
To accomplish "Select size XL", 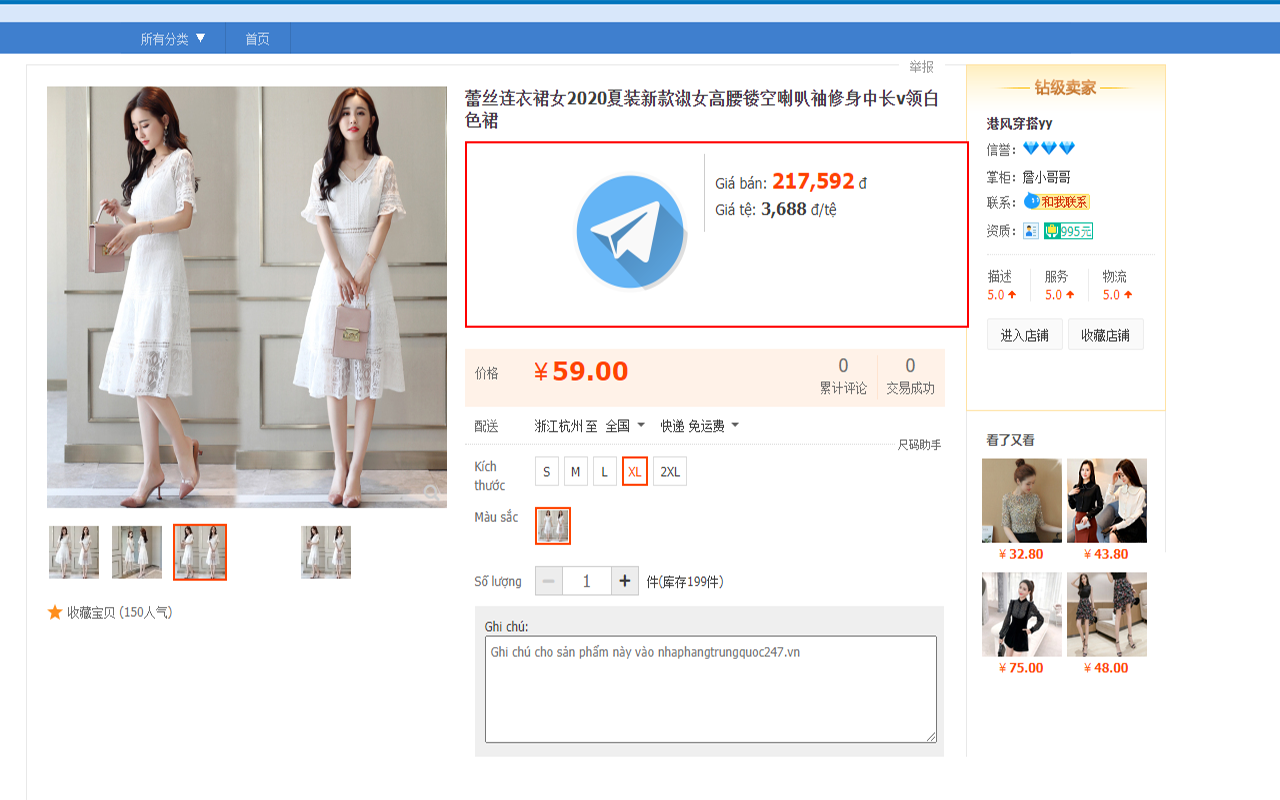I will point(635,472).
